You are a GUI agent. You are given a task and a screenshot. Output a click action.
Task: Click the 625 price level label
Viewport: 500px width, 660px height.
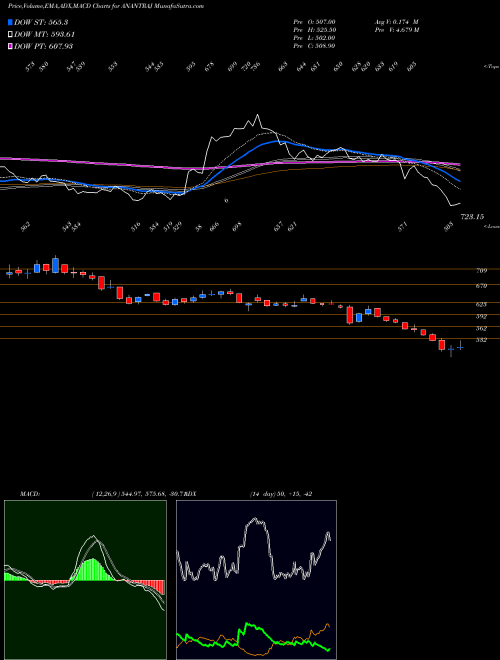click(481, 304)
